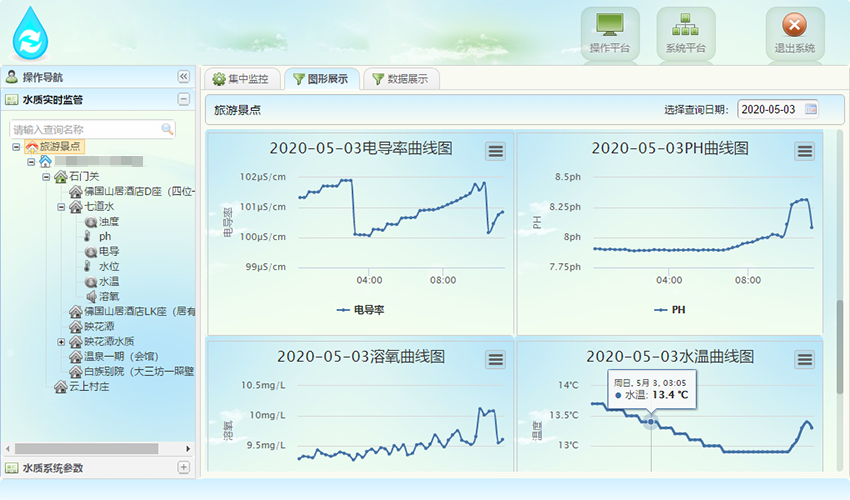The image size is (850, 500).
Task: Switch to the 集中监控 tab
Action: 240,79
